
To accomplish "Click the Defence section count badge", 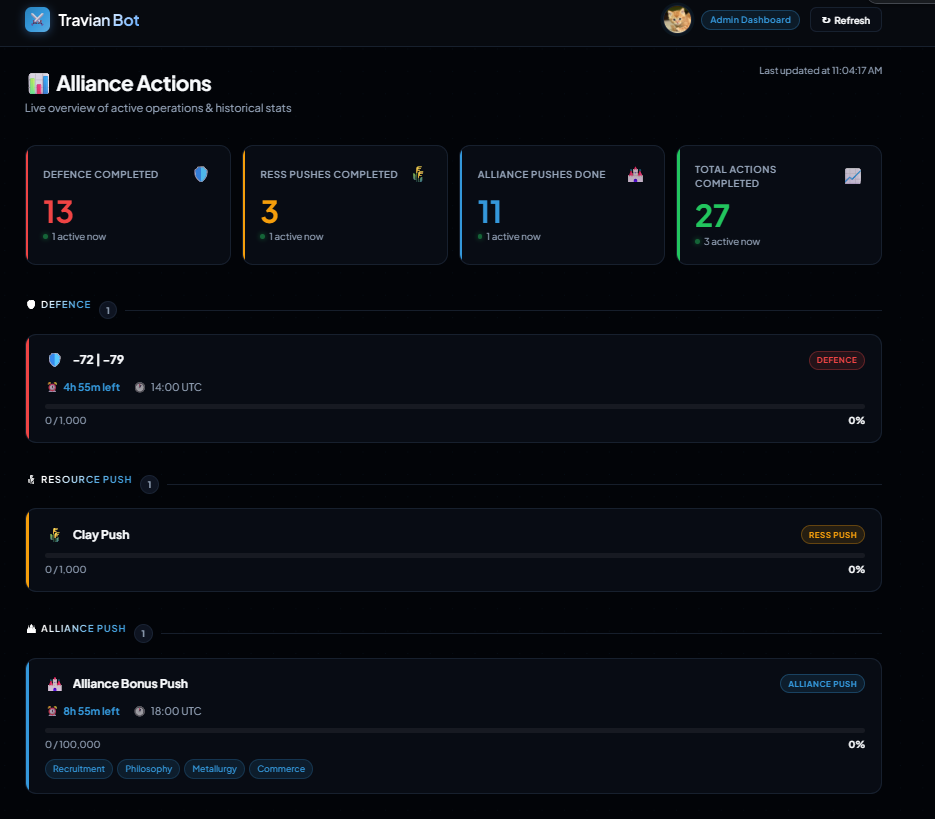I will click(108, 310).
